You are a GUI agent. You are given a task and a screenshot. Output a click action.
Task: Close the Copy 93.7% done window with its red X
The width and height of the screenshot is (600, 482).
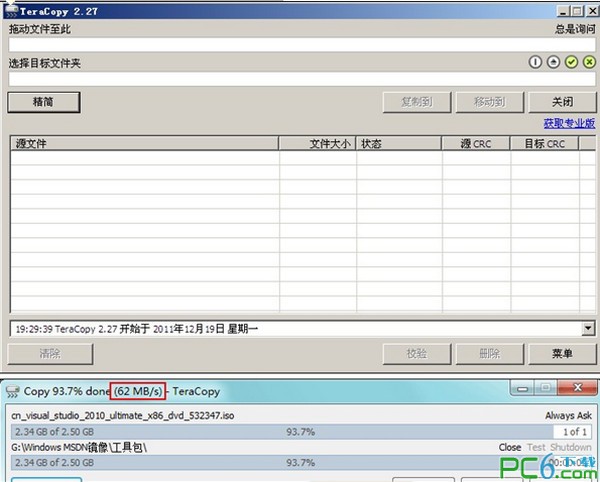point(578,388)
